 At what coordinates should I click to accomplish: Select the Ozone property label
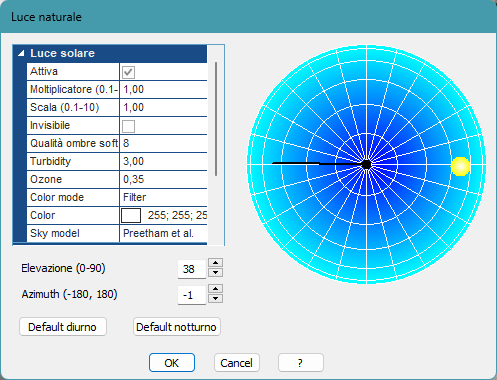(46, 179)
